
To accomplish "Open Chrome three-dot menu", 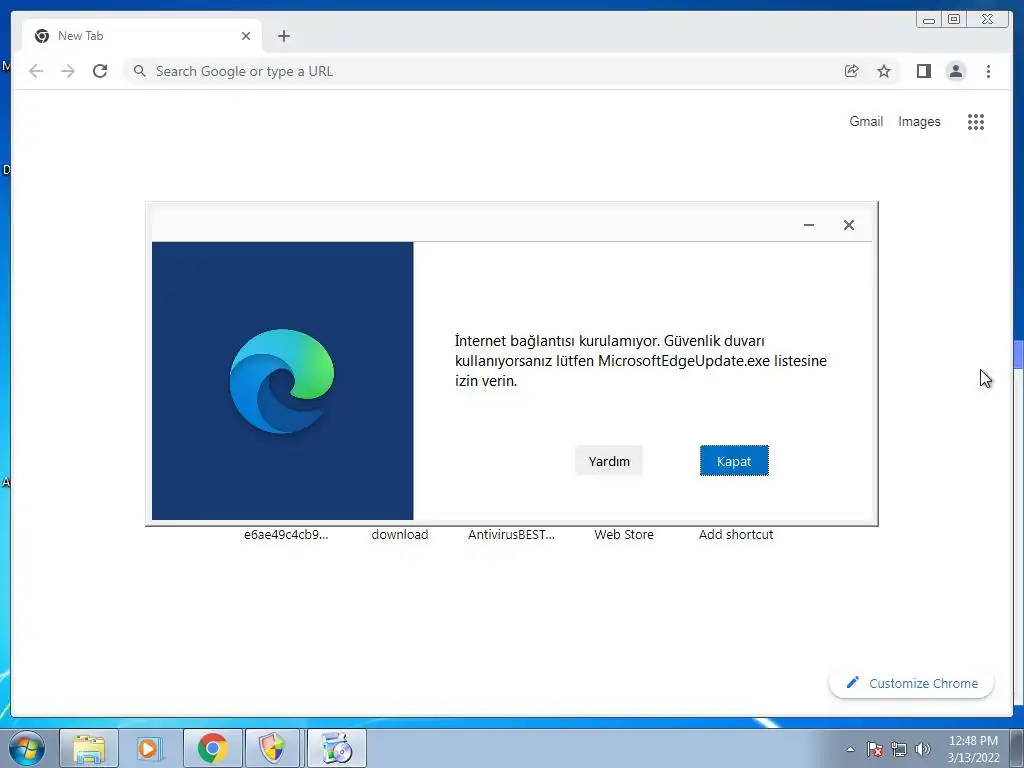I will click(988, 71).
